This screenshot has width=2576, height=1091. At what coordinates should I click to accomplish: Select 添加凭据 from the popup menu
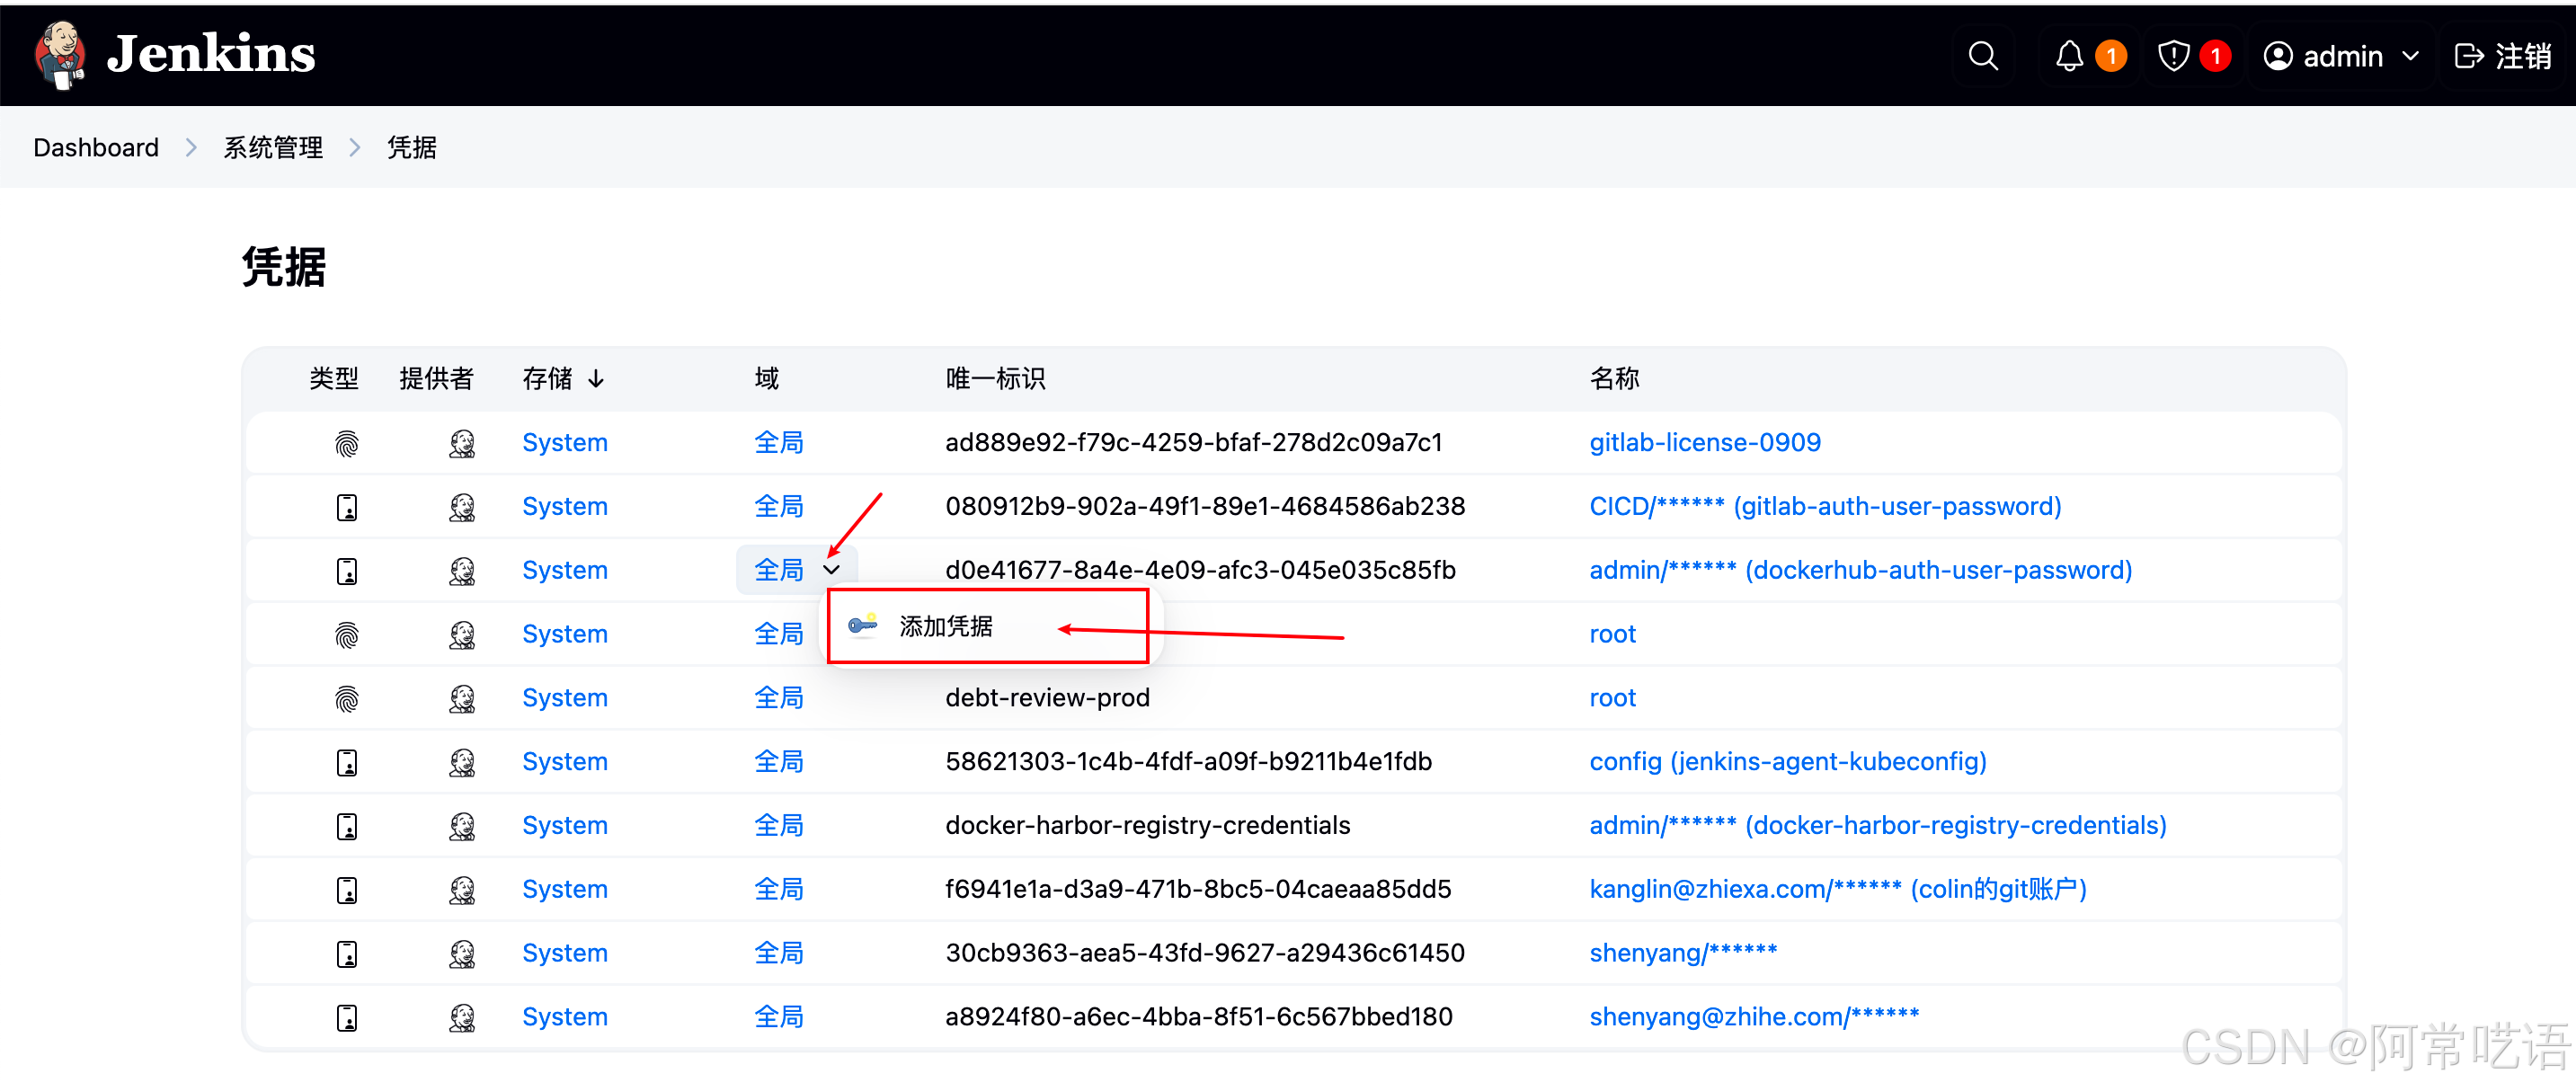click(945, 626)
